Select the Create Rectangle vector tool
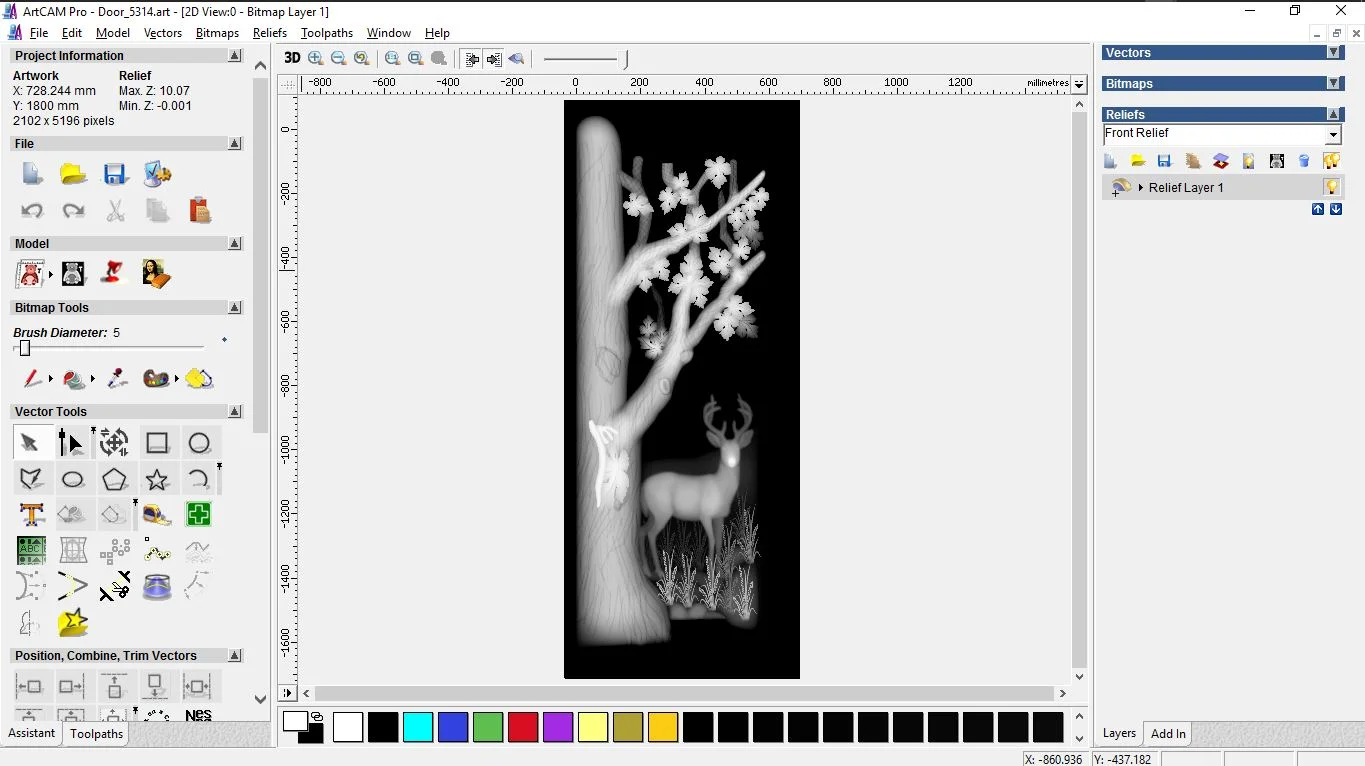Image resolution: width=1365 pixels, height=766 pixels. [157, 443]
